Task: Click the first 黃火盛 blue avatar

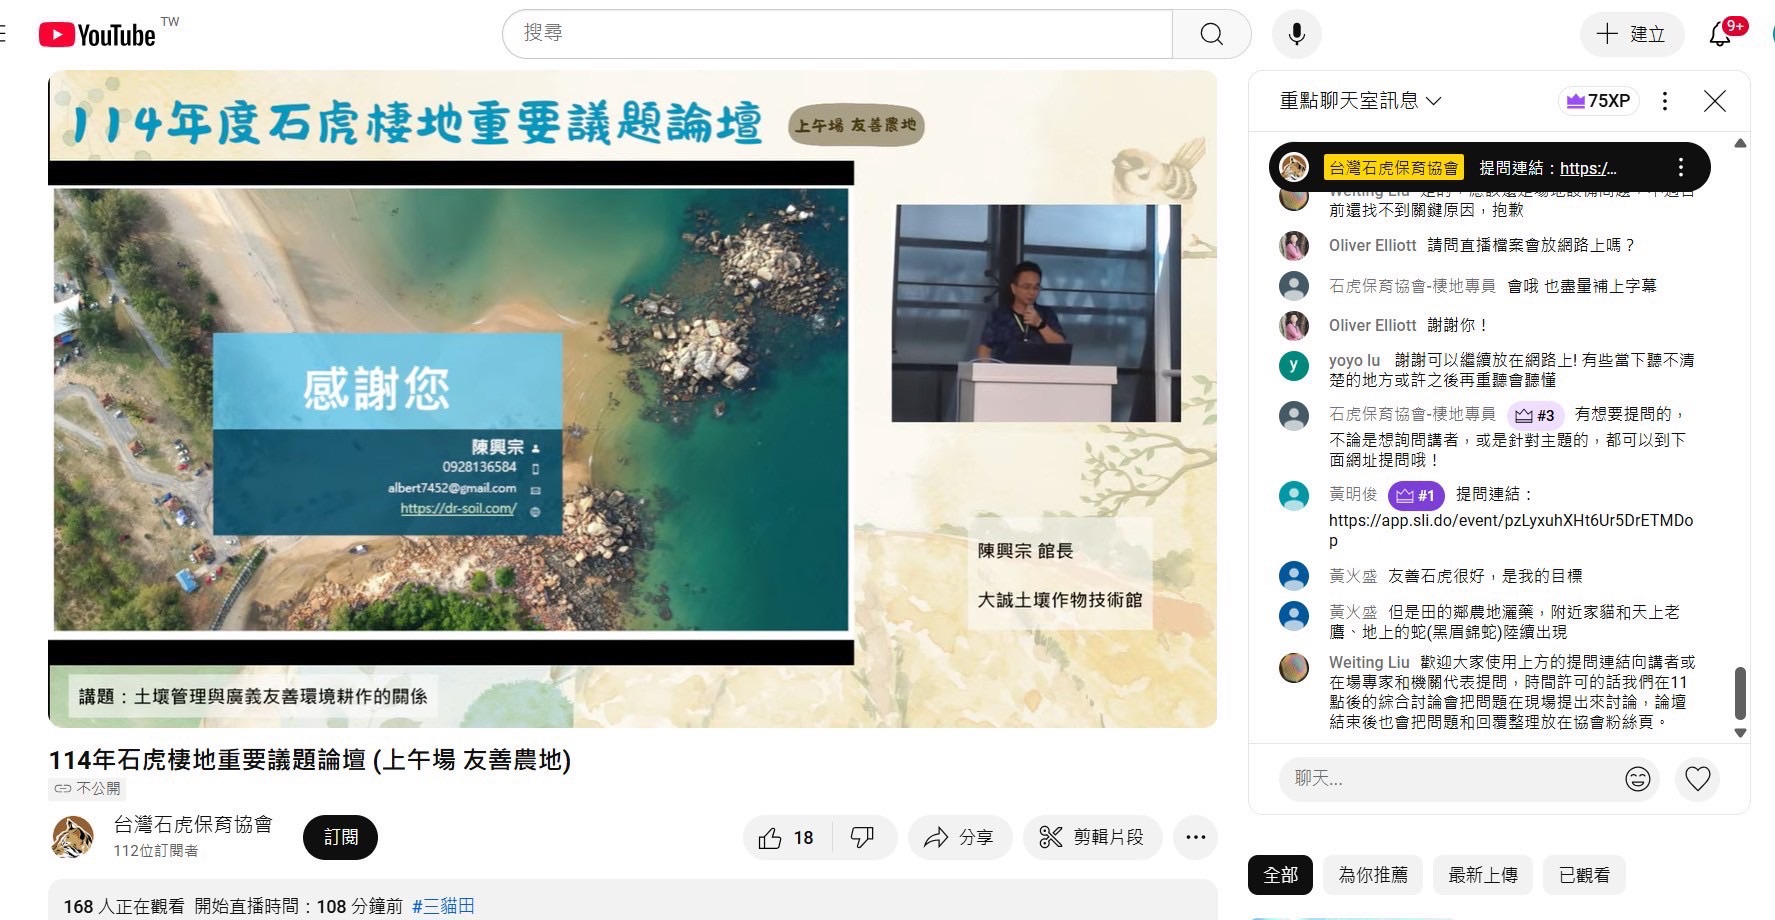Action: (1294, 575)
